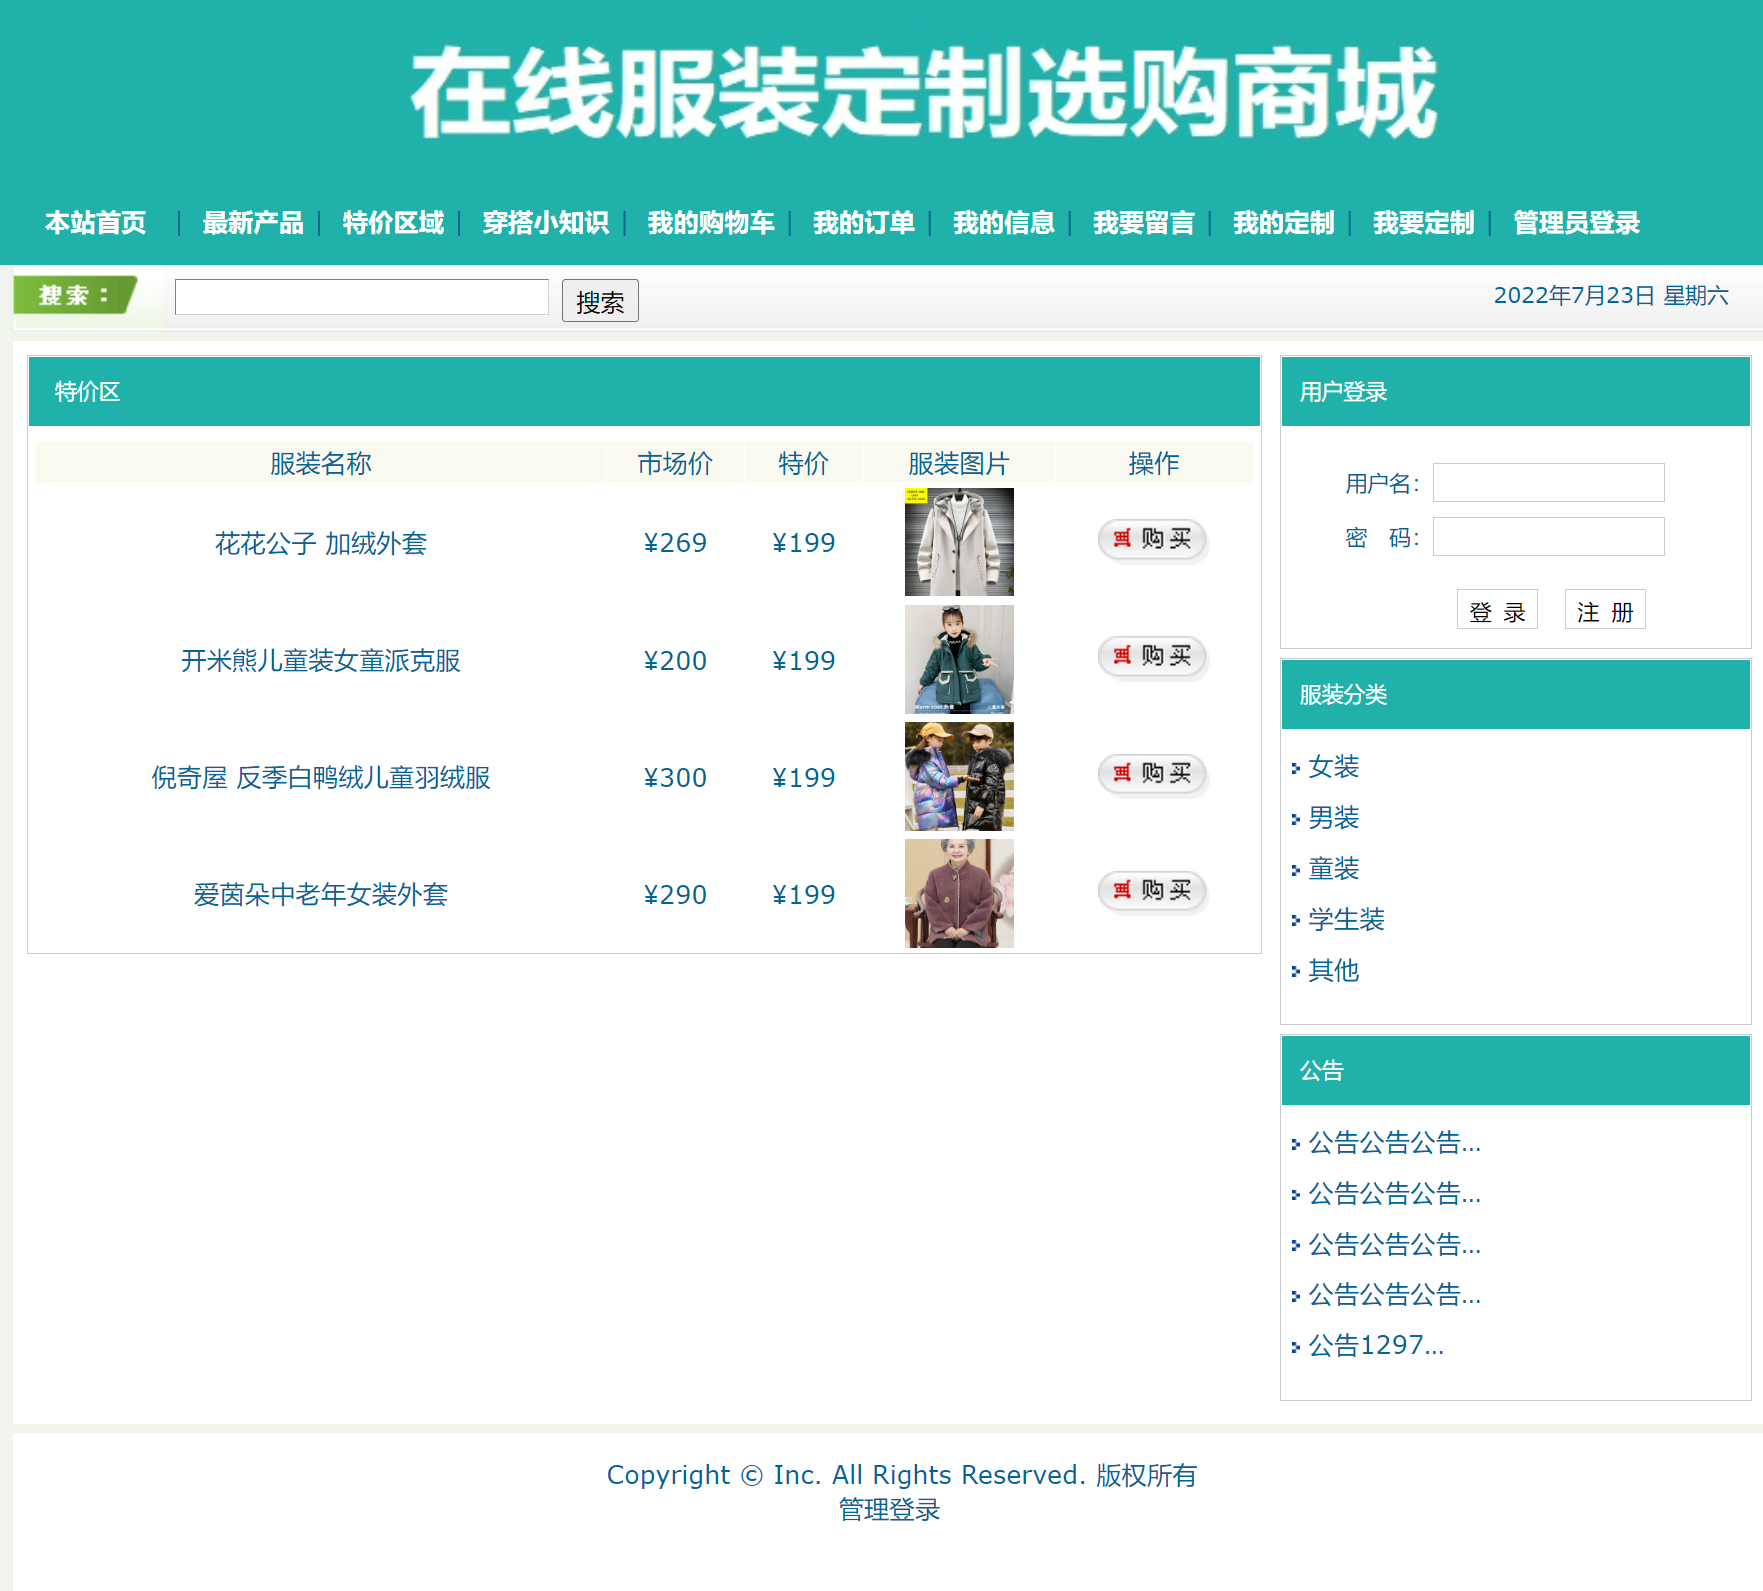The width and height of the screenshot is (1763, 1591).
Task: Click the 搜索 search label icon
Action: [x=75, y=295]
